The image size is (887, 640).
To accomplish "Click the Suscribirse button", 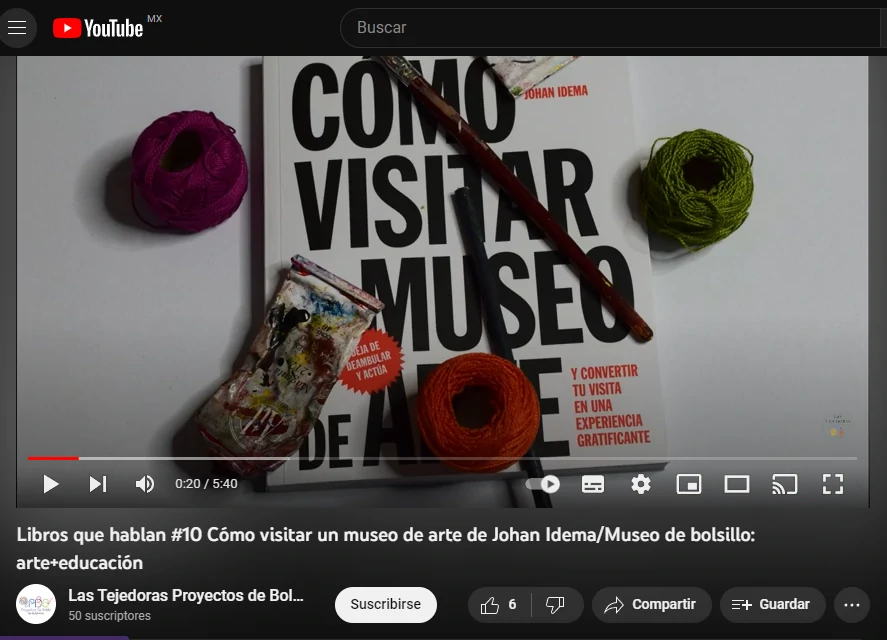I will (x=386, y=604).
